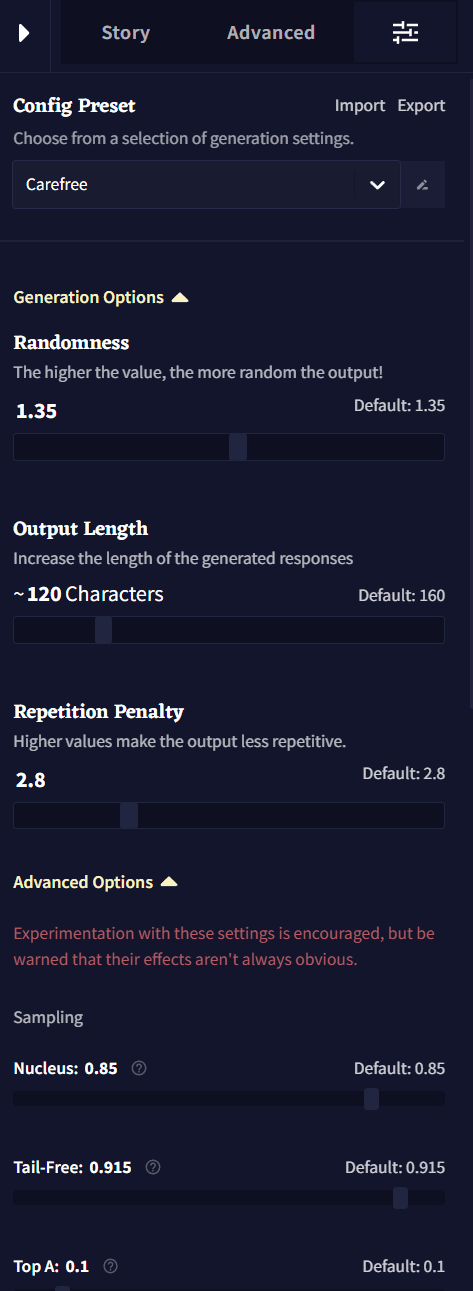Switch to the Story tab
473x1291 pixels.
(x=125, y=33)
